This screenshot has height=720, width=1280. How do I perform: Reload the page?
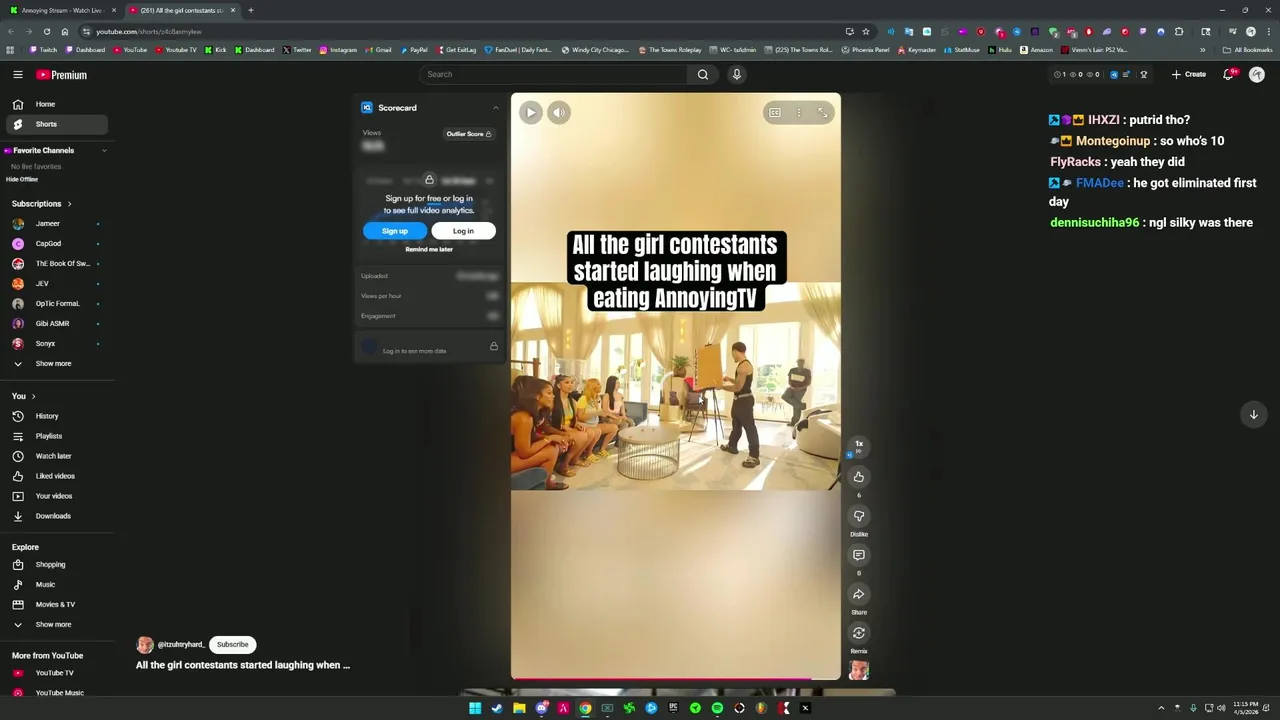(x=46, y=31)
